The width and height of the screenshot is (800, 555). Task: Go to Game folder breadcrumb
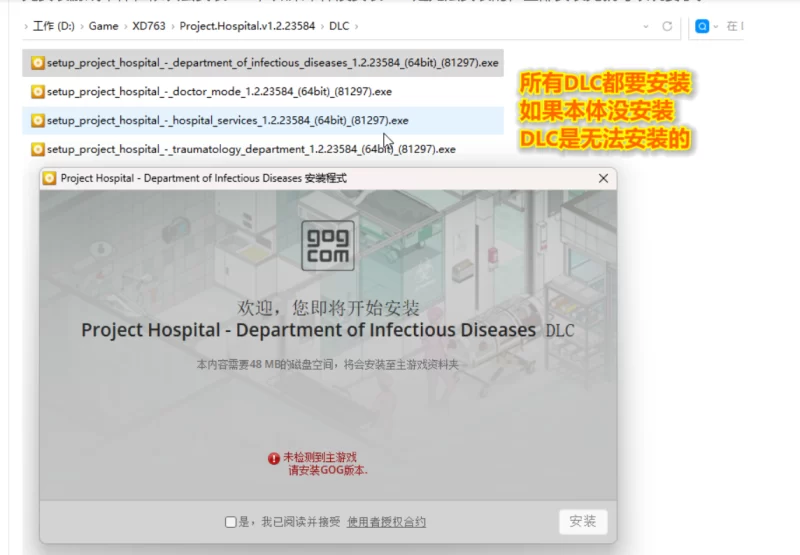104,26
